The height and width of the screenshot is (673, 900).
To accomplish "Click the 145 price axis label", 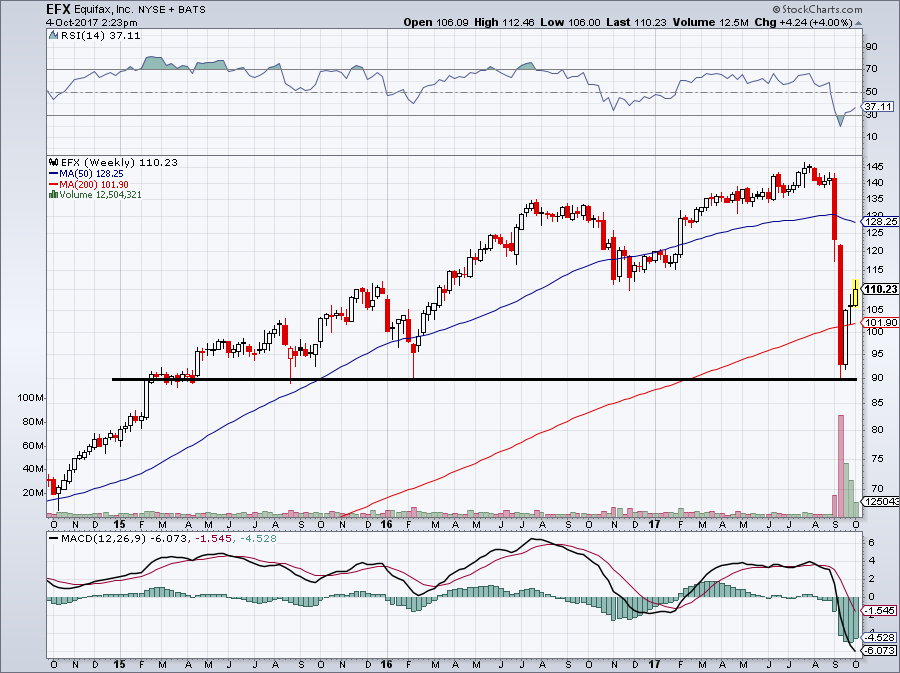I will pos(875,167).
